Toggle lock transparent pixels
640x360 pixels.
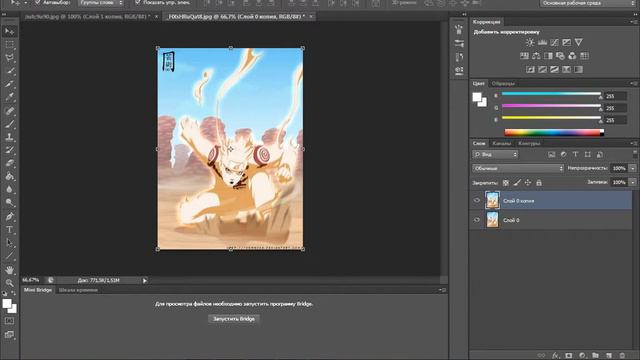pyautogui.click(x=506, y=183)
